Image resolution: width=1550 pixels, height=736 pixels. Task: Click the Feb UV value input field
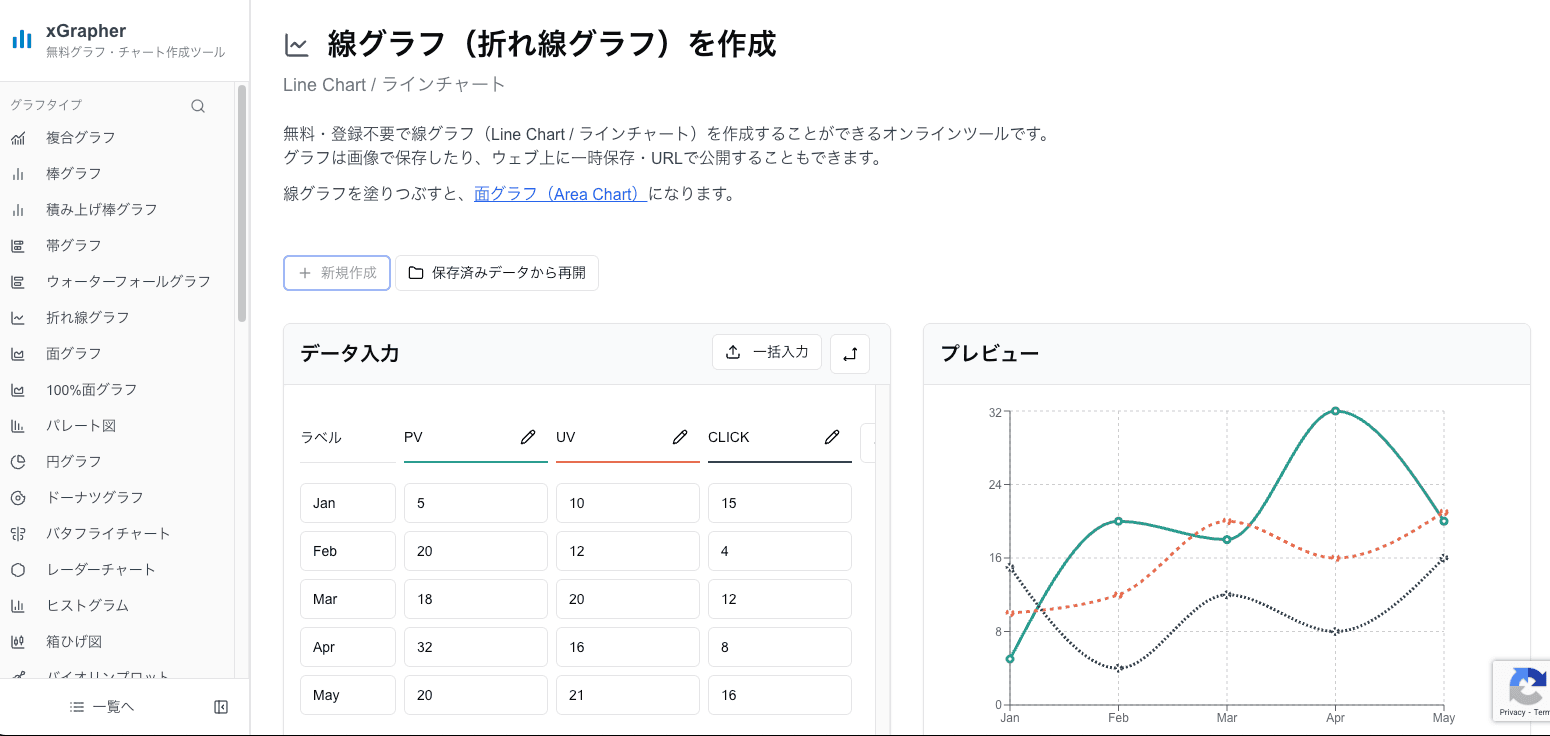click(627, 551)
